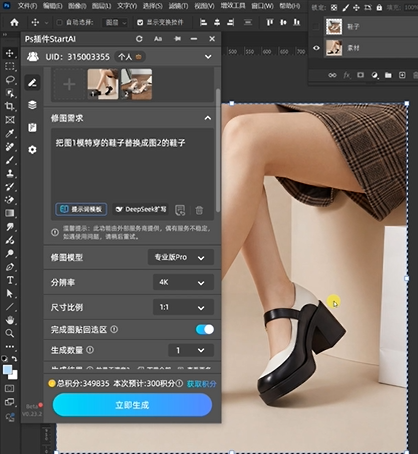This screenshot has height=454, width=418.
Task: Select the Line tool
Action: click(x=10, y=307)
